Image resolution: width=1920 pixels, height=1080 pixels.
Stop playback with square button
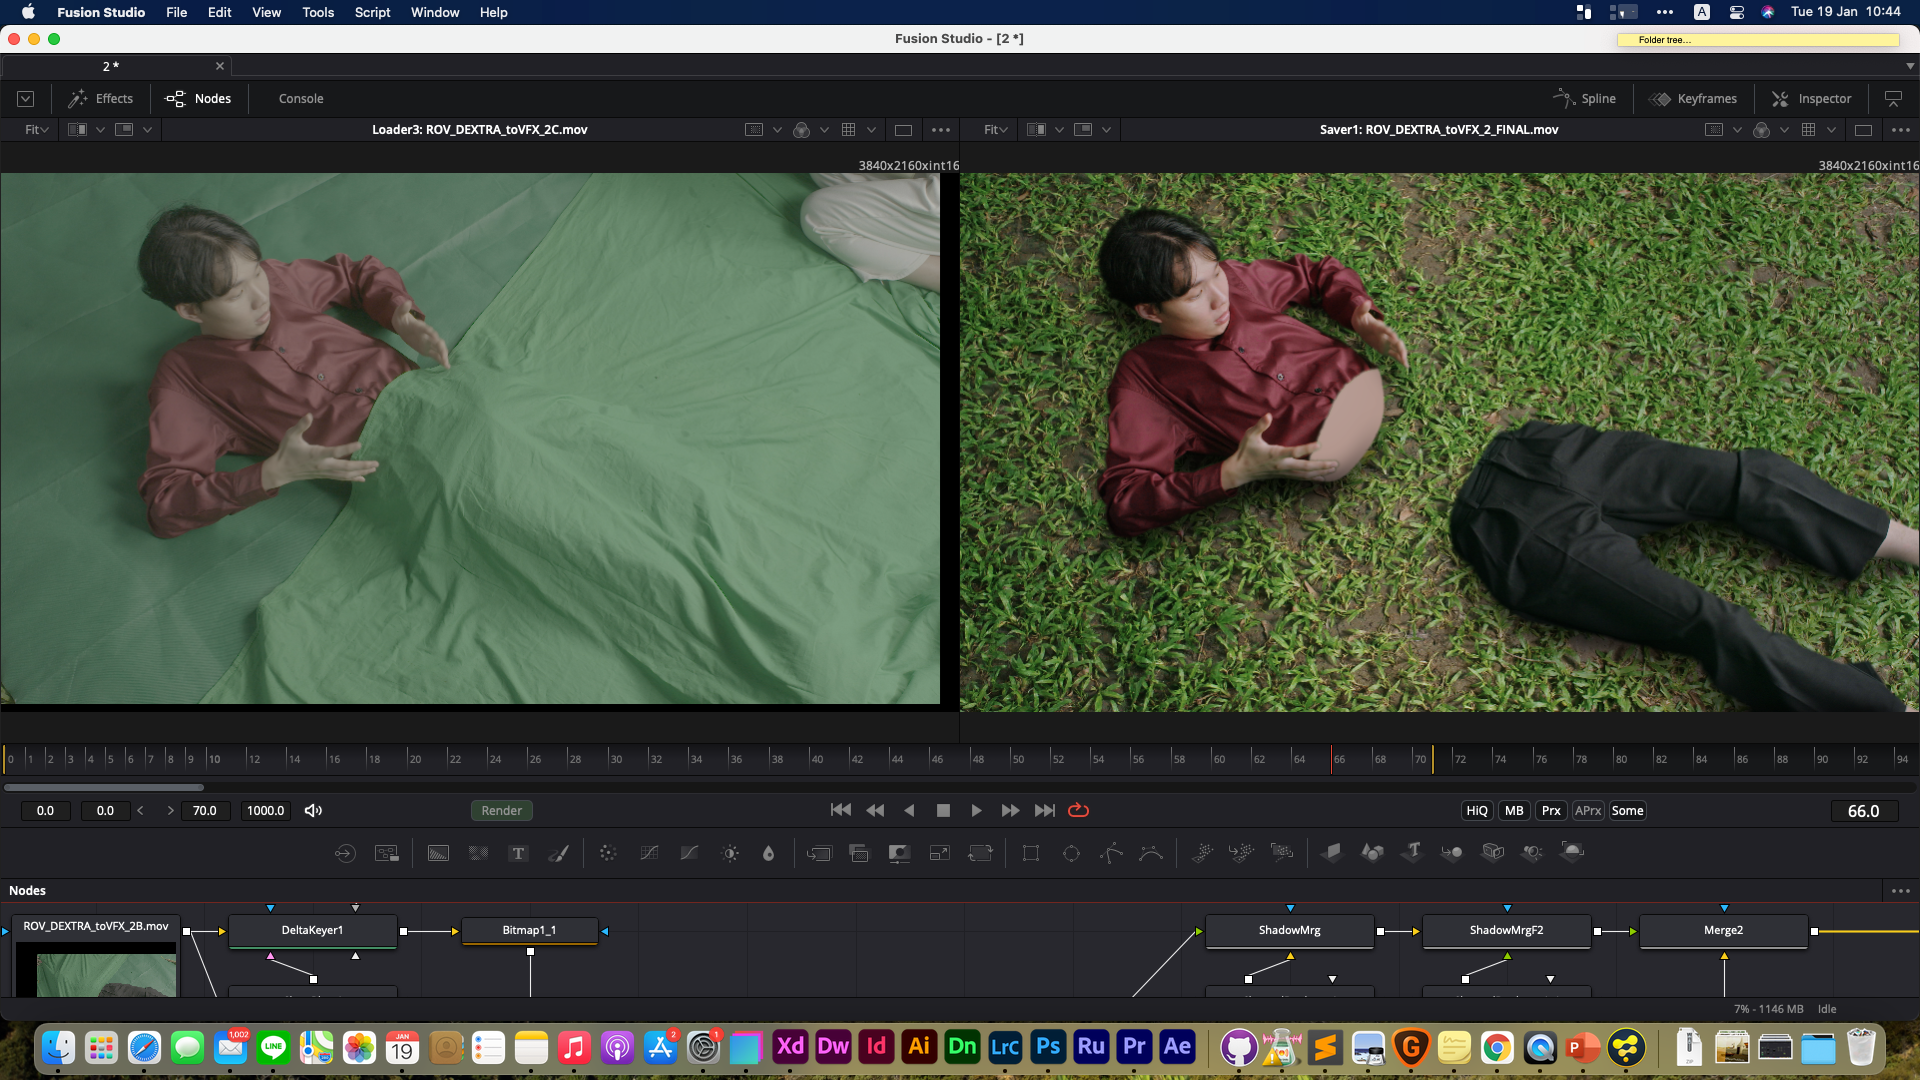click(x=943, y=811)
